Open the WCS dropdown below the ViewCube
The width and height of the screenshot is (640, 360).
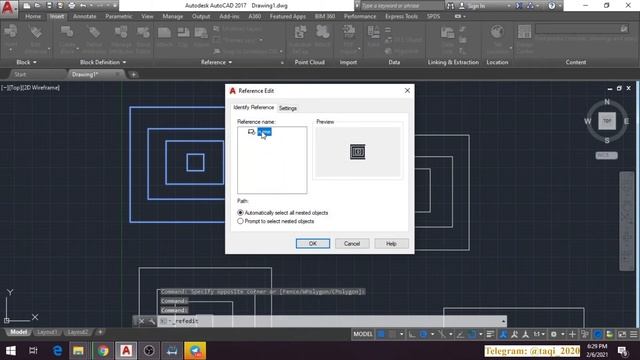[x=607, y=156]
